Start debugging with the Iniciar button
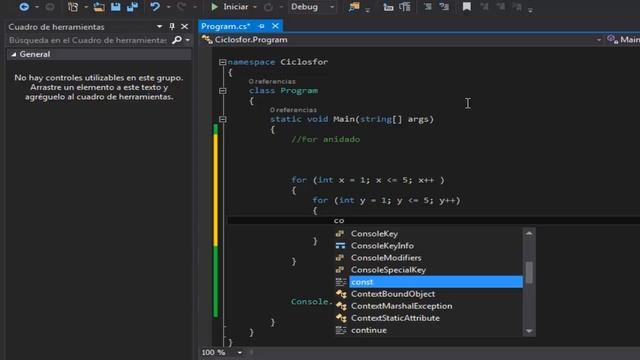 (229, 7)
